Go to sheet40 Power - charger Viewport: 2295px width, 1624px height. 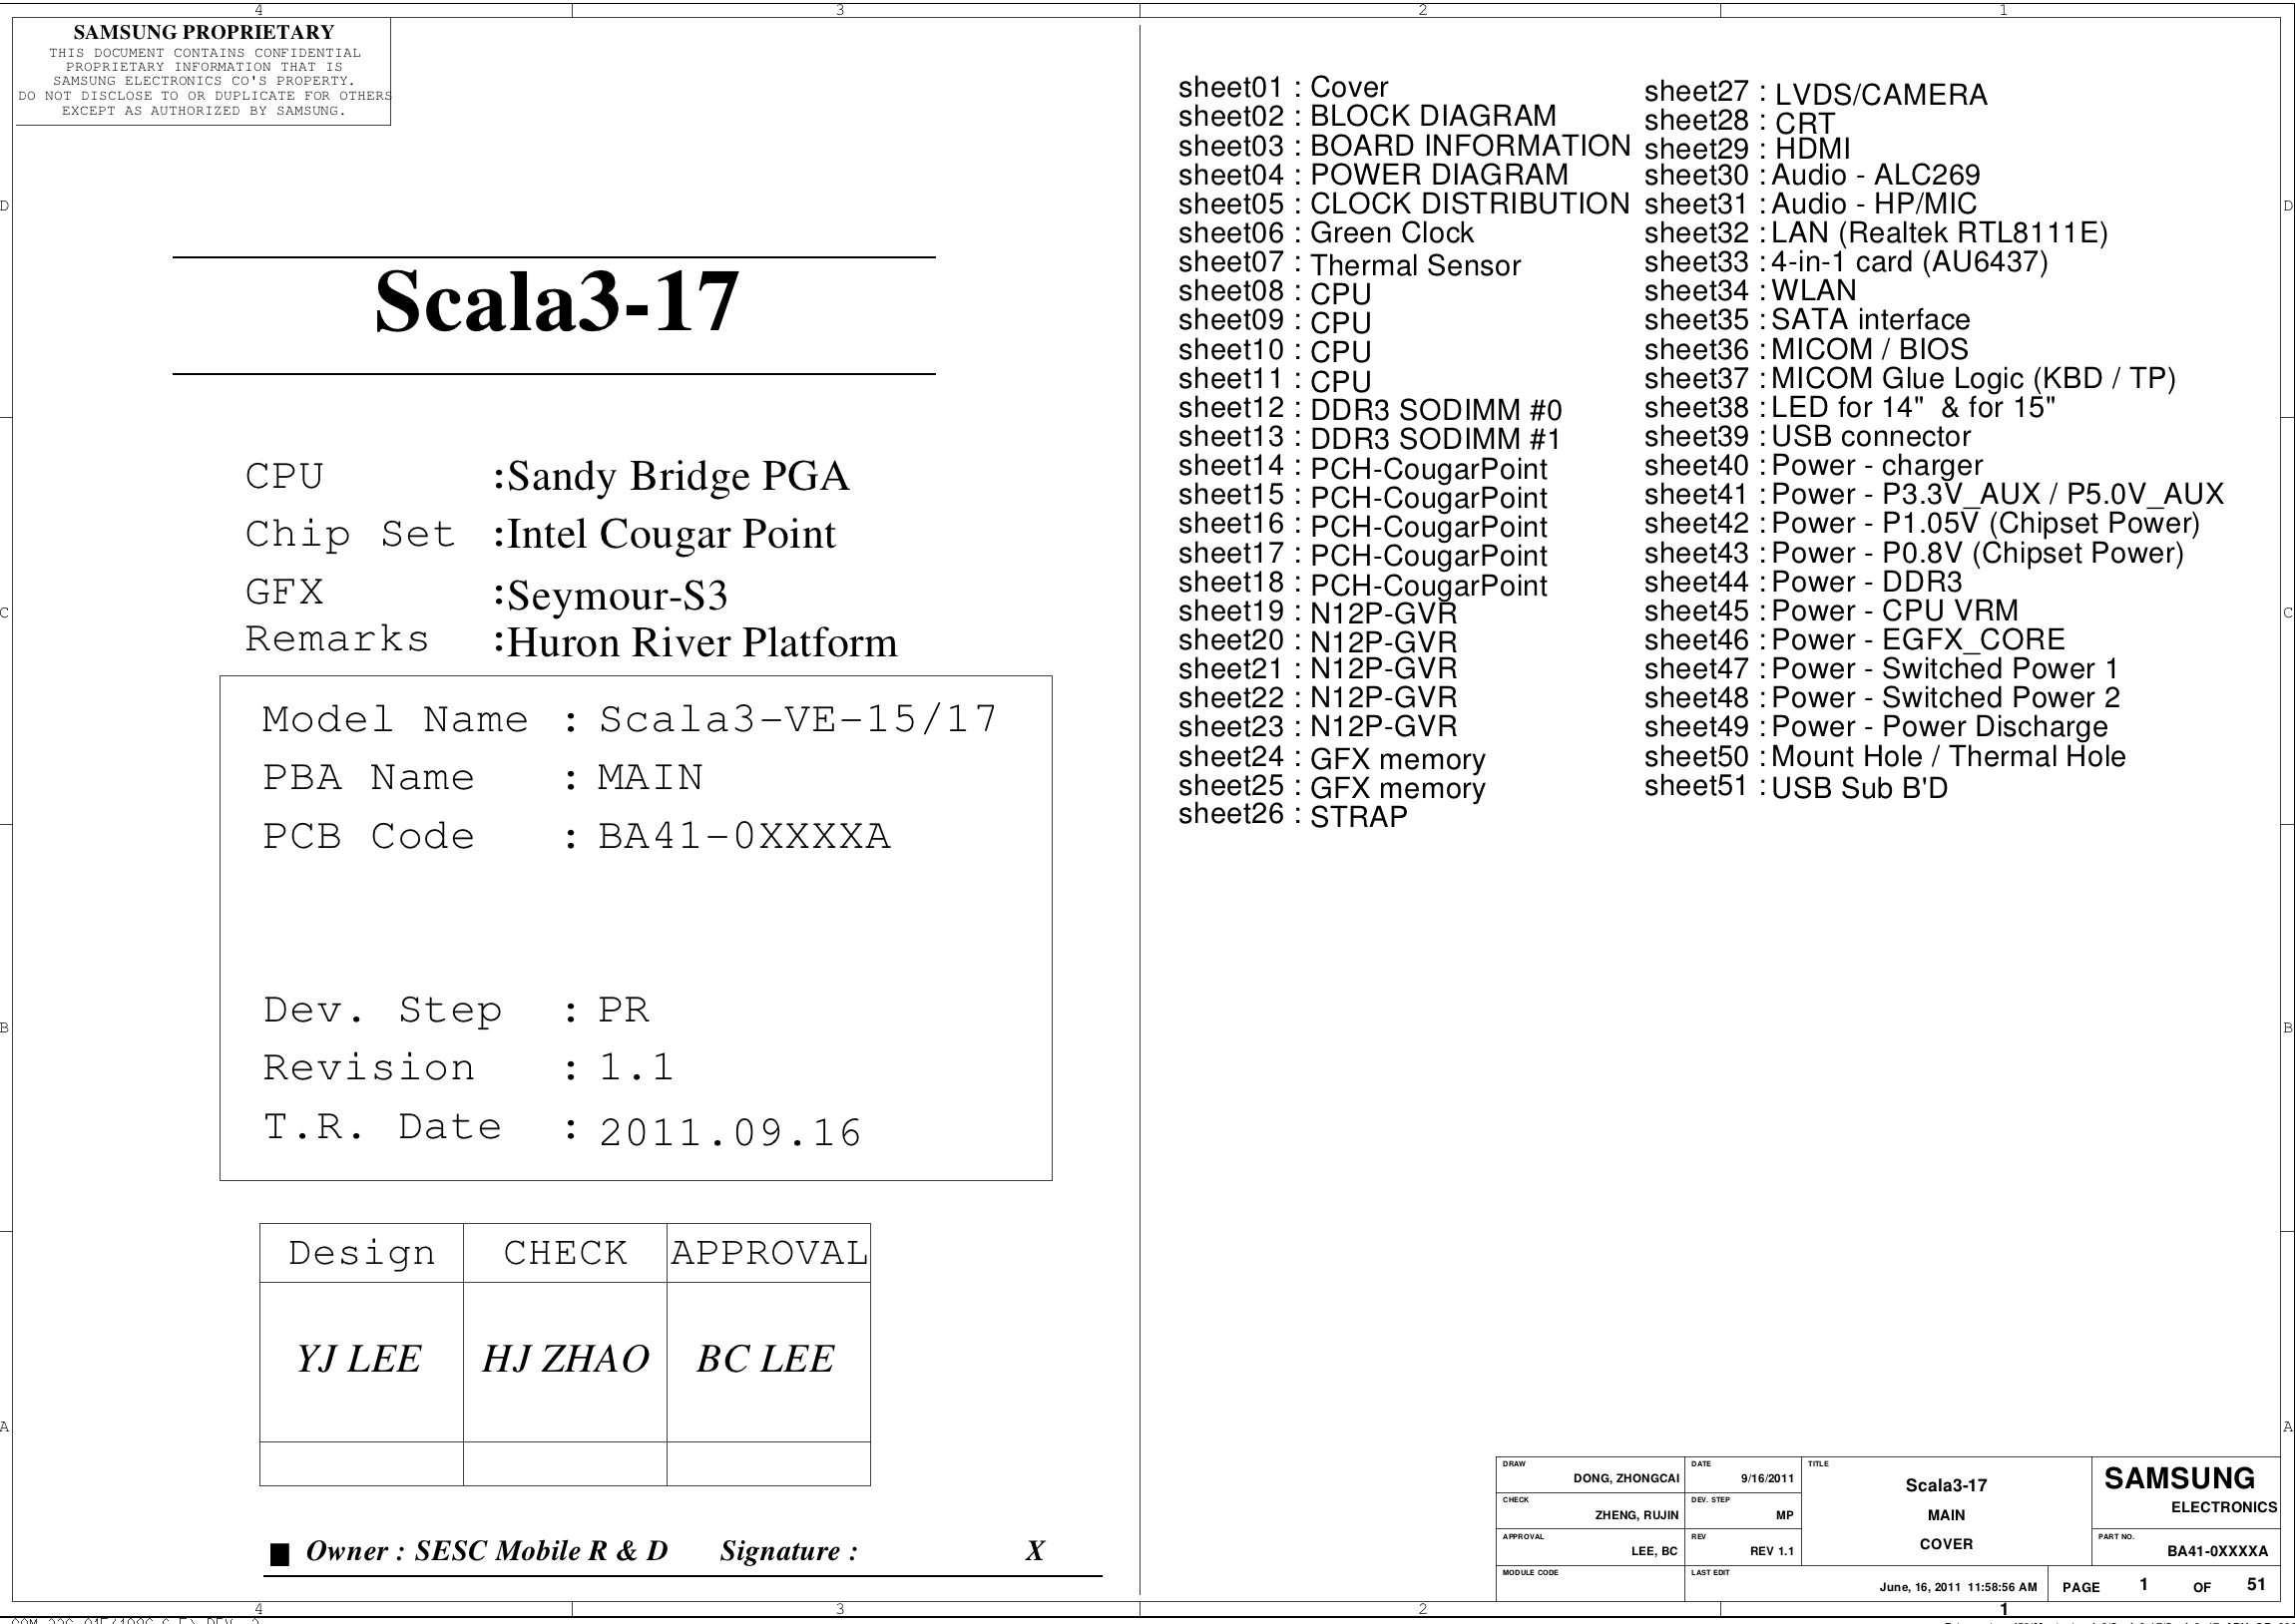click(1813, 466)
